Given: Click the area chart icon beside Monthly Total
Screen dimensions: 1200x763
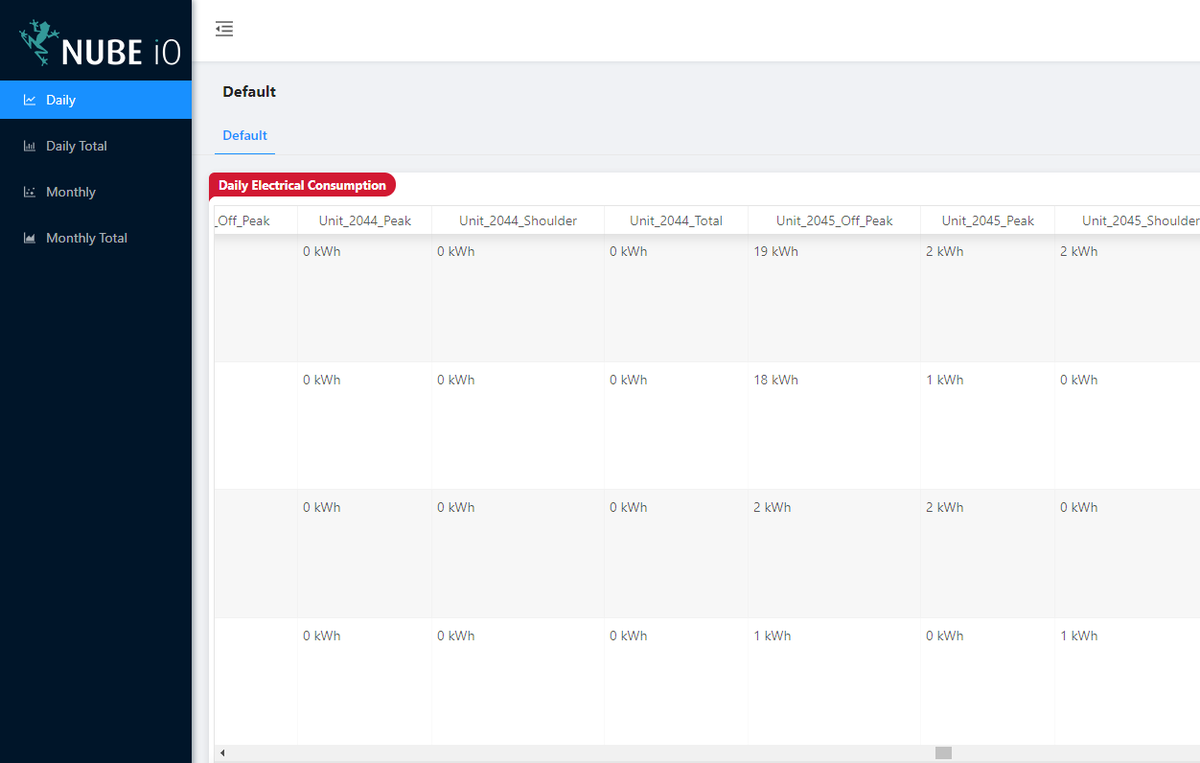Looking at the screenshot, I should point(30,238).
